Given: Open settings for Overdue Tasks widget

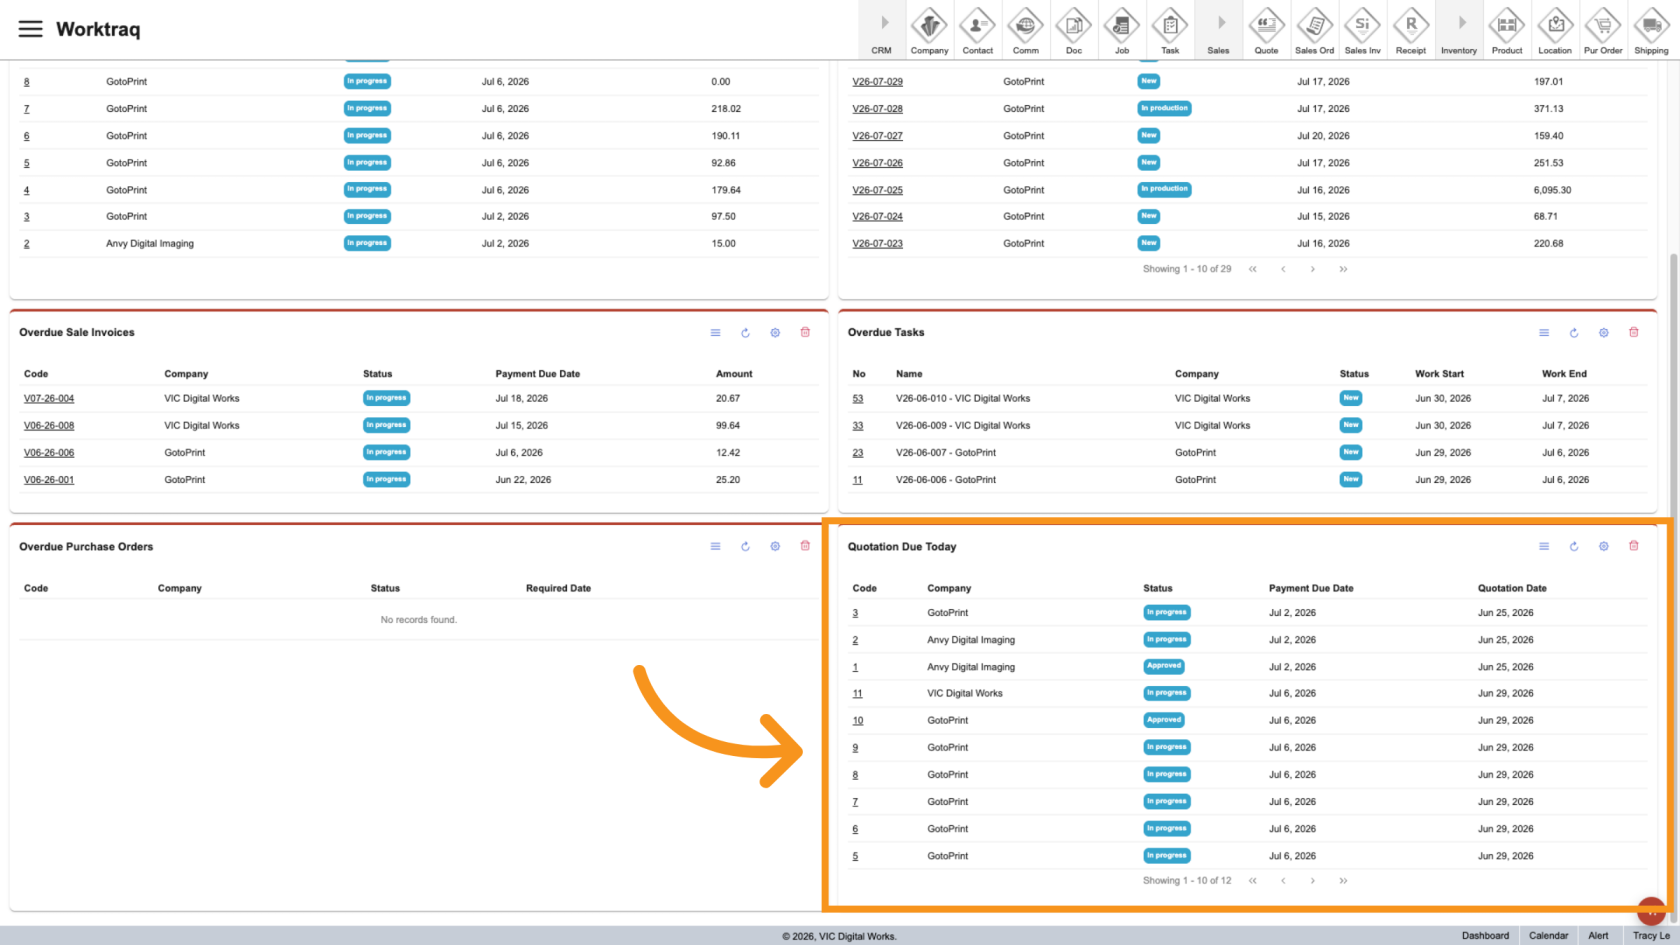Looking at the screenshot, I should click(1604, 333).
